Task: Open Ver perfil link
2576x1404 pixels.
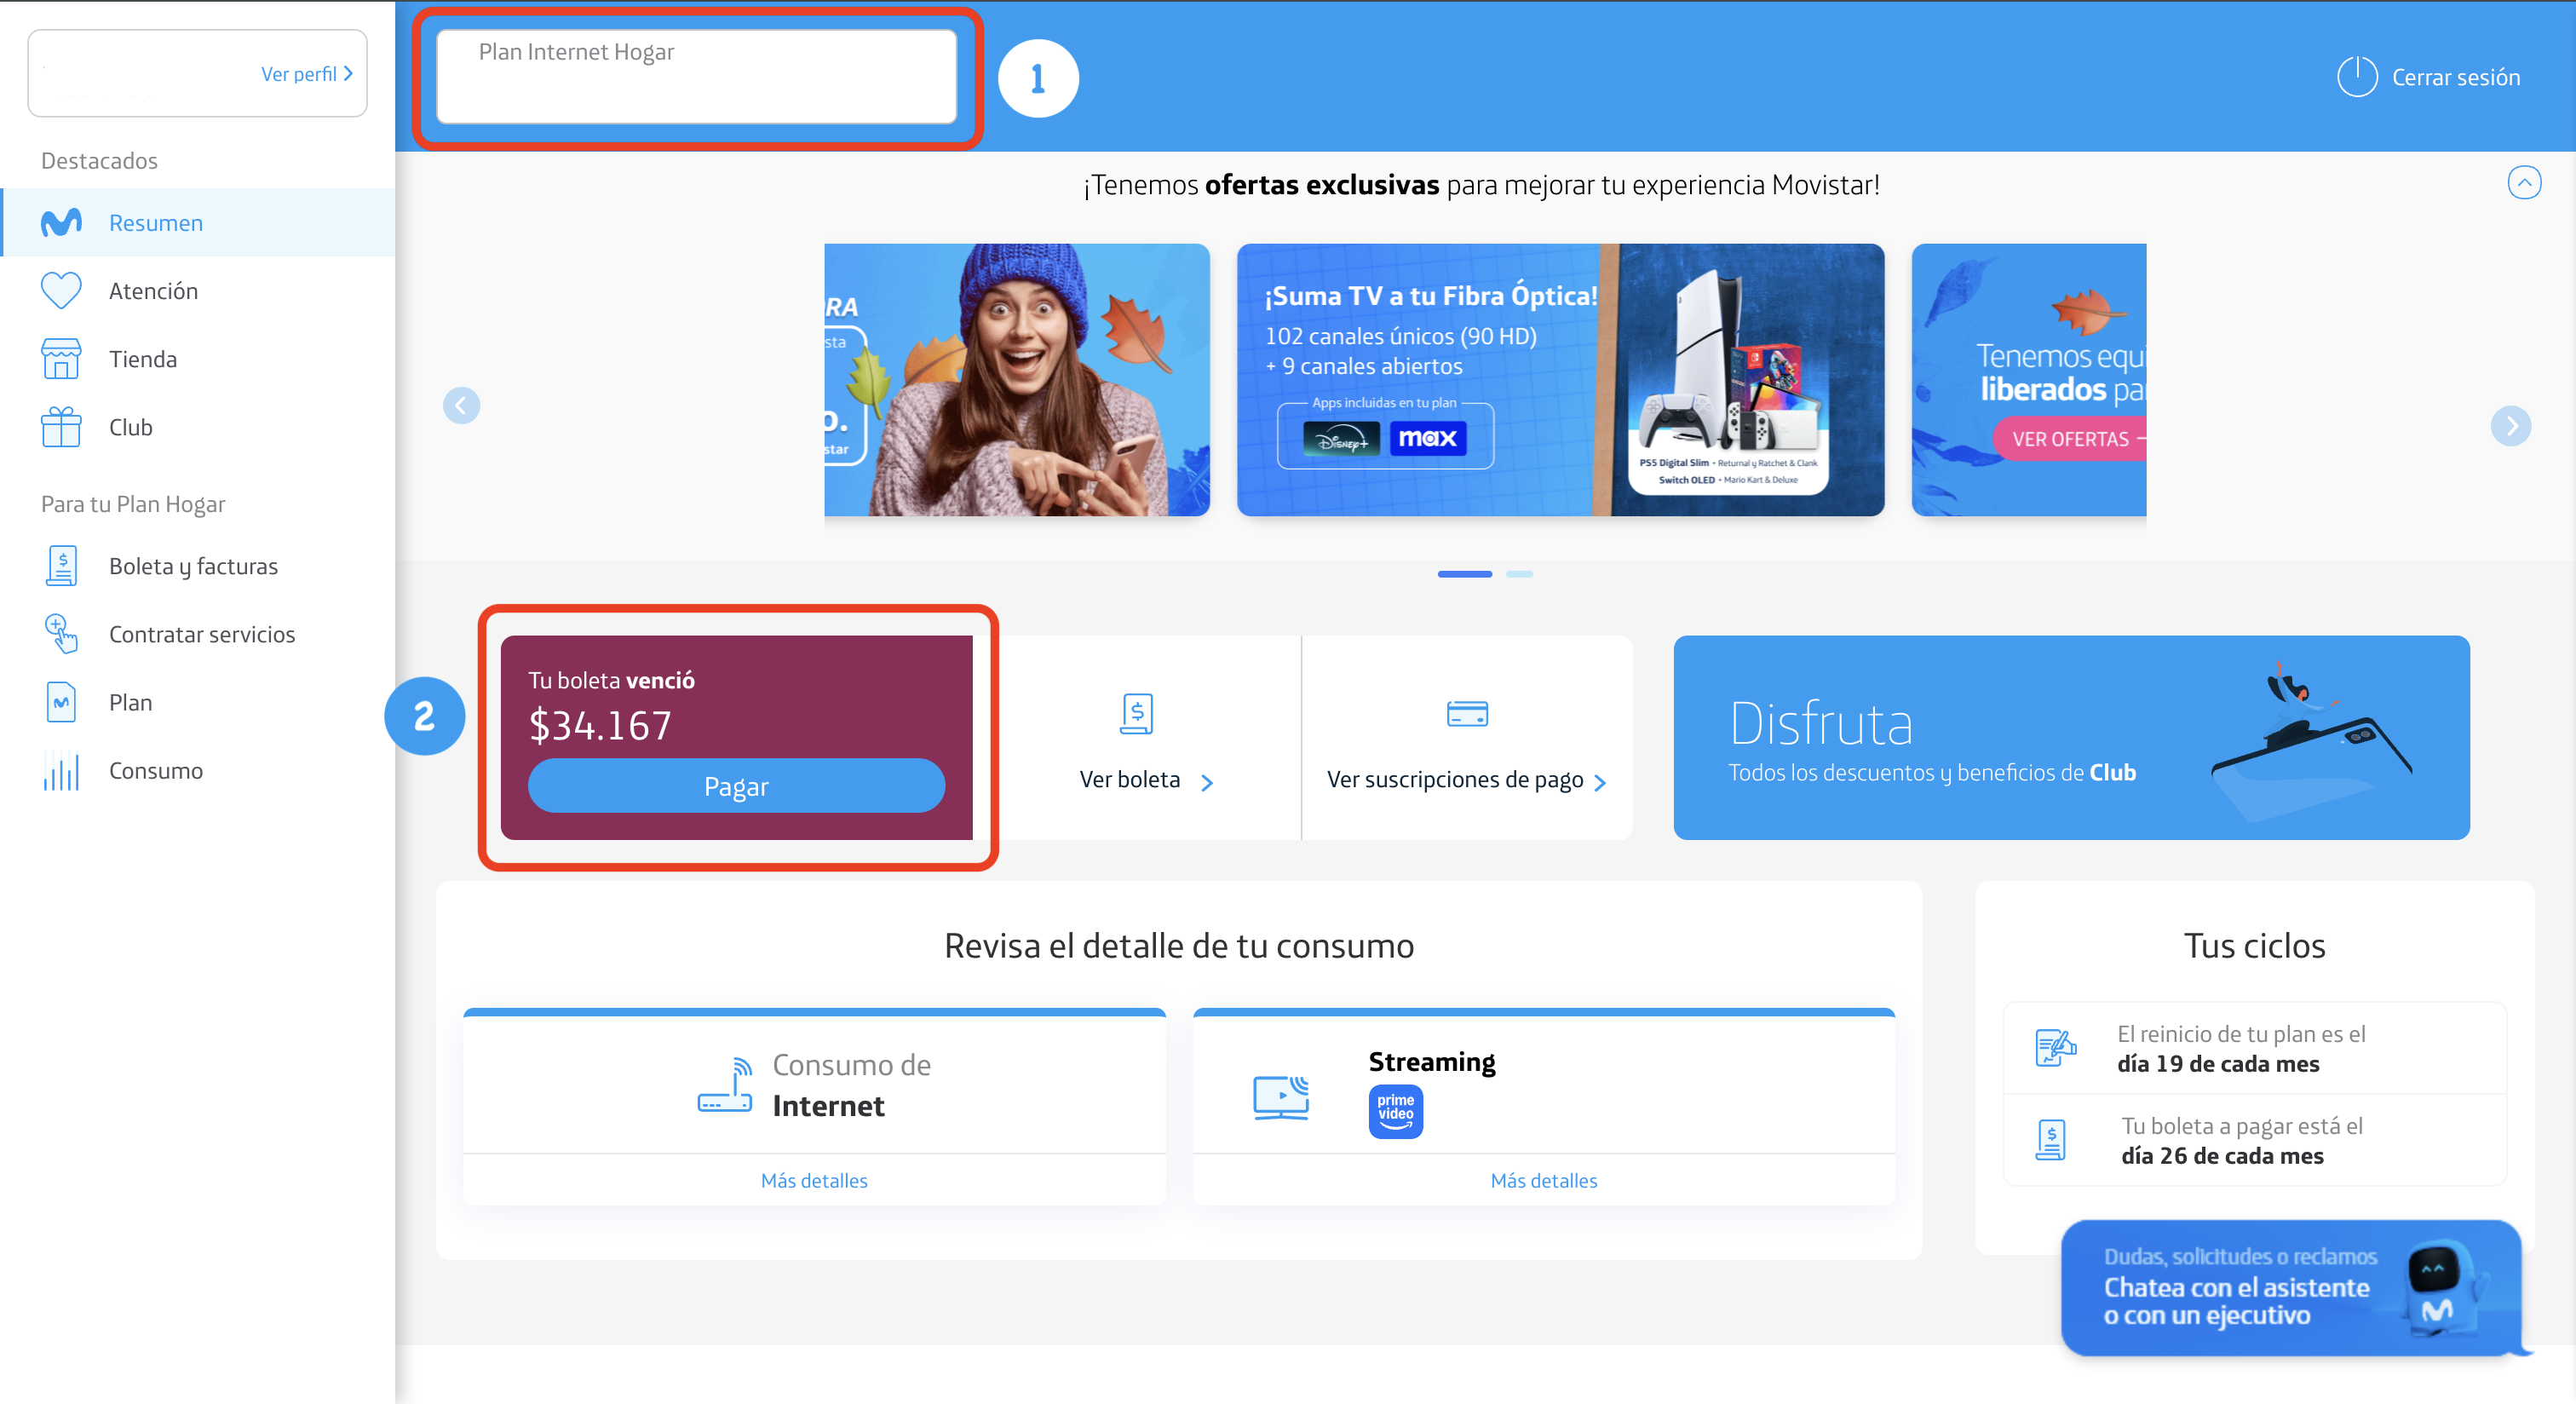Action: coord(298,74)
